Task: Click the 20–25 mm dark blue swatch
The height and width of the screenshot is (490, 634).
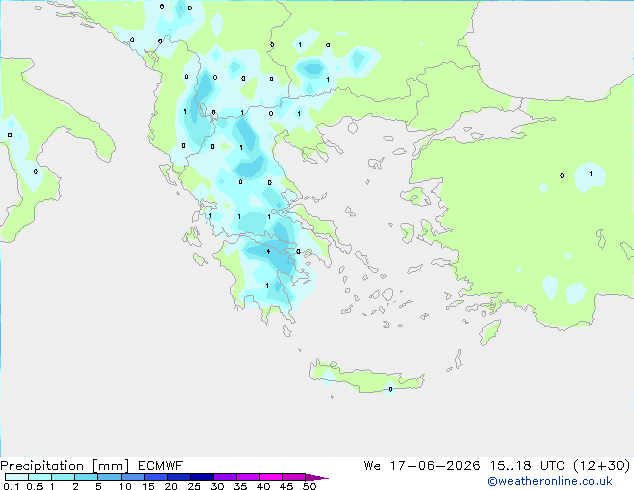Action: 179,477
